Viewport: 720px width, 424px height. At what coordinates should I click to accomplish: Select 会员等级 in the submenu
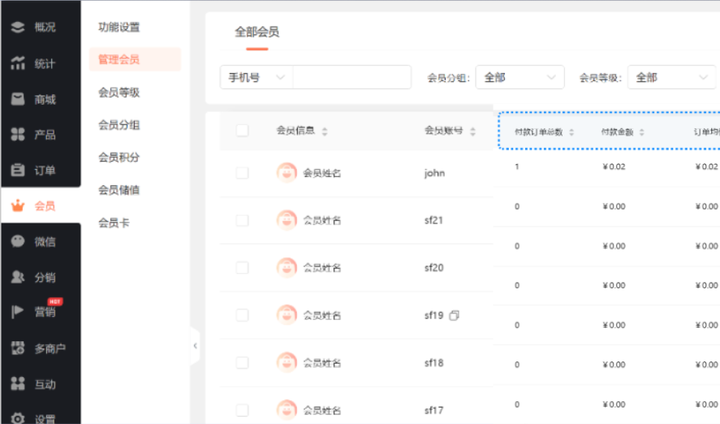pyautogui.click(x=119, y=92)
